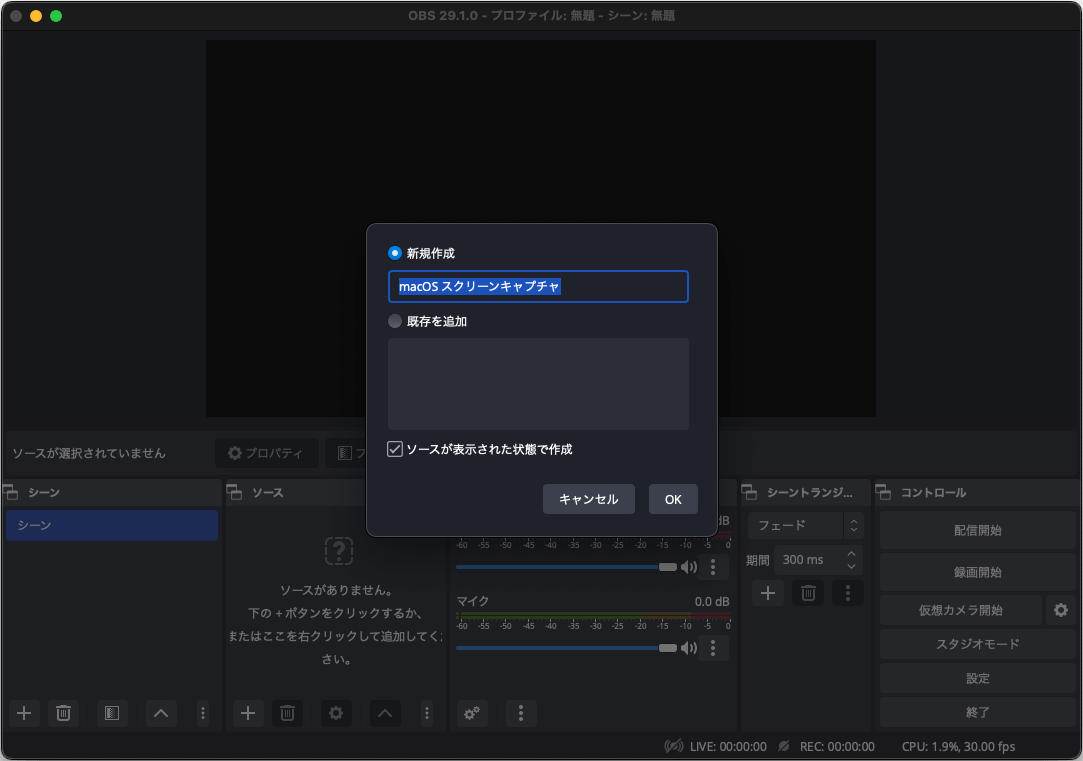Add a transition with plus icon
1083x761 pixels.
tap(767, 593)
